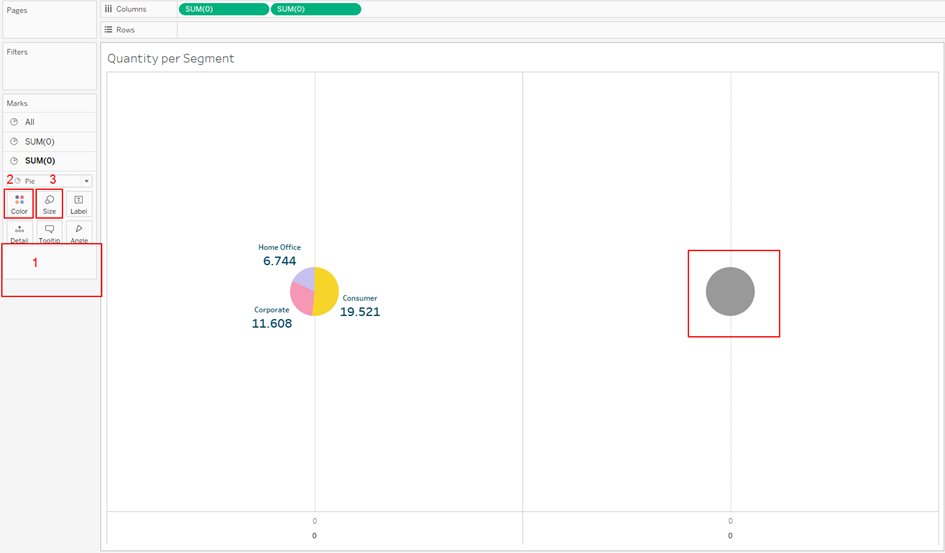Click the 19.521 value label

pyautogui.click(x=360, y=312)
